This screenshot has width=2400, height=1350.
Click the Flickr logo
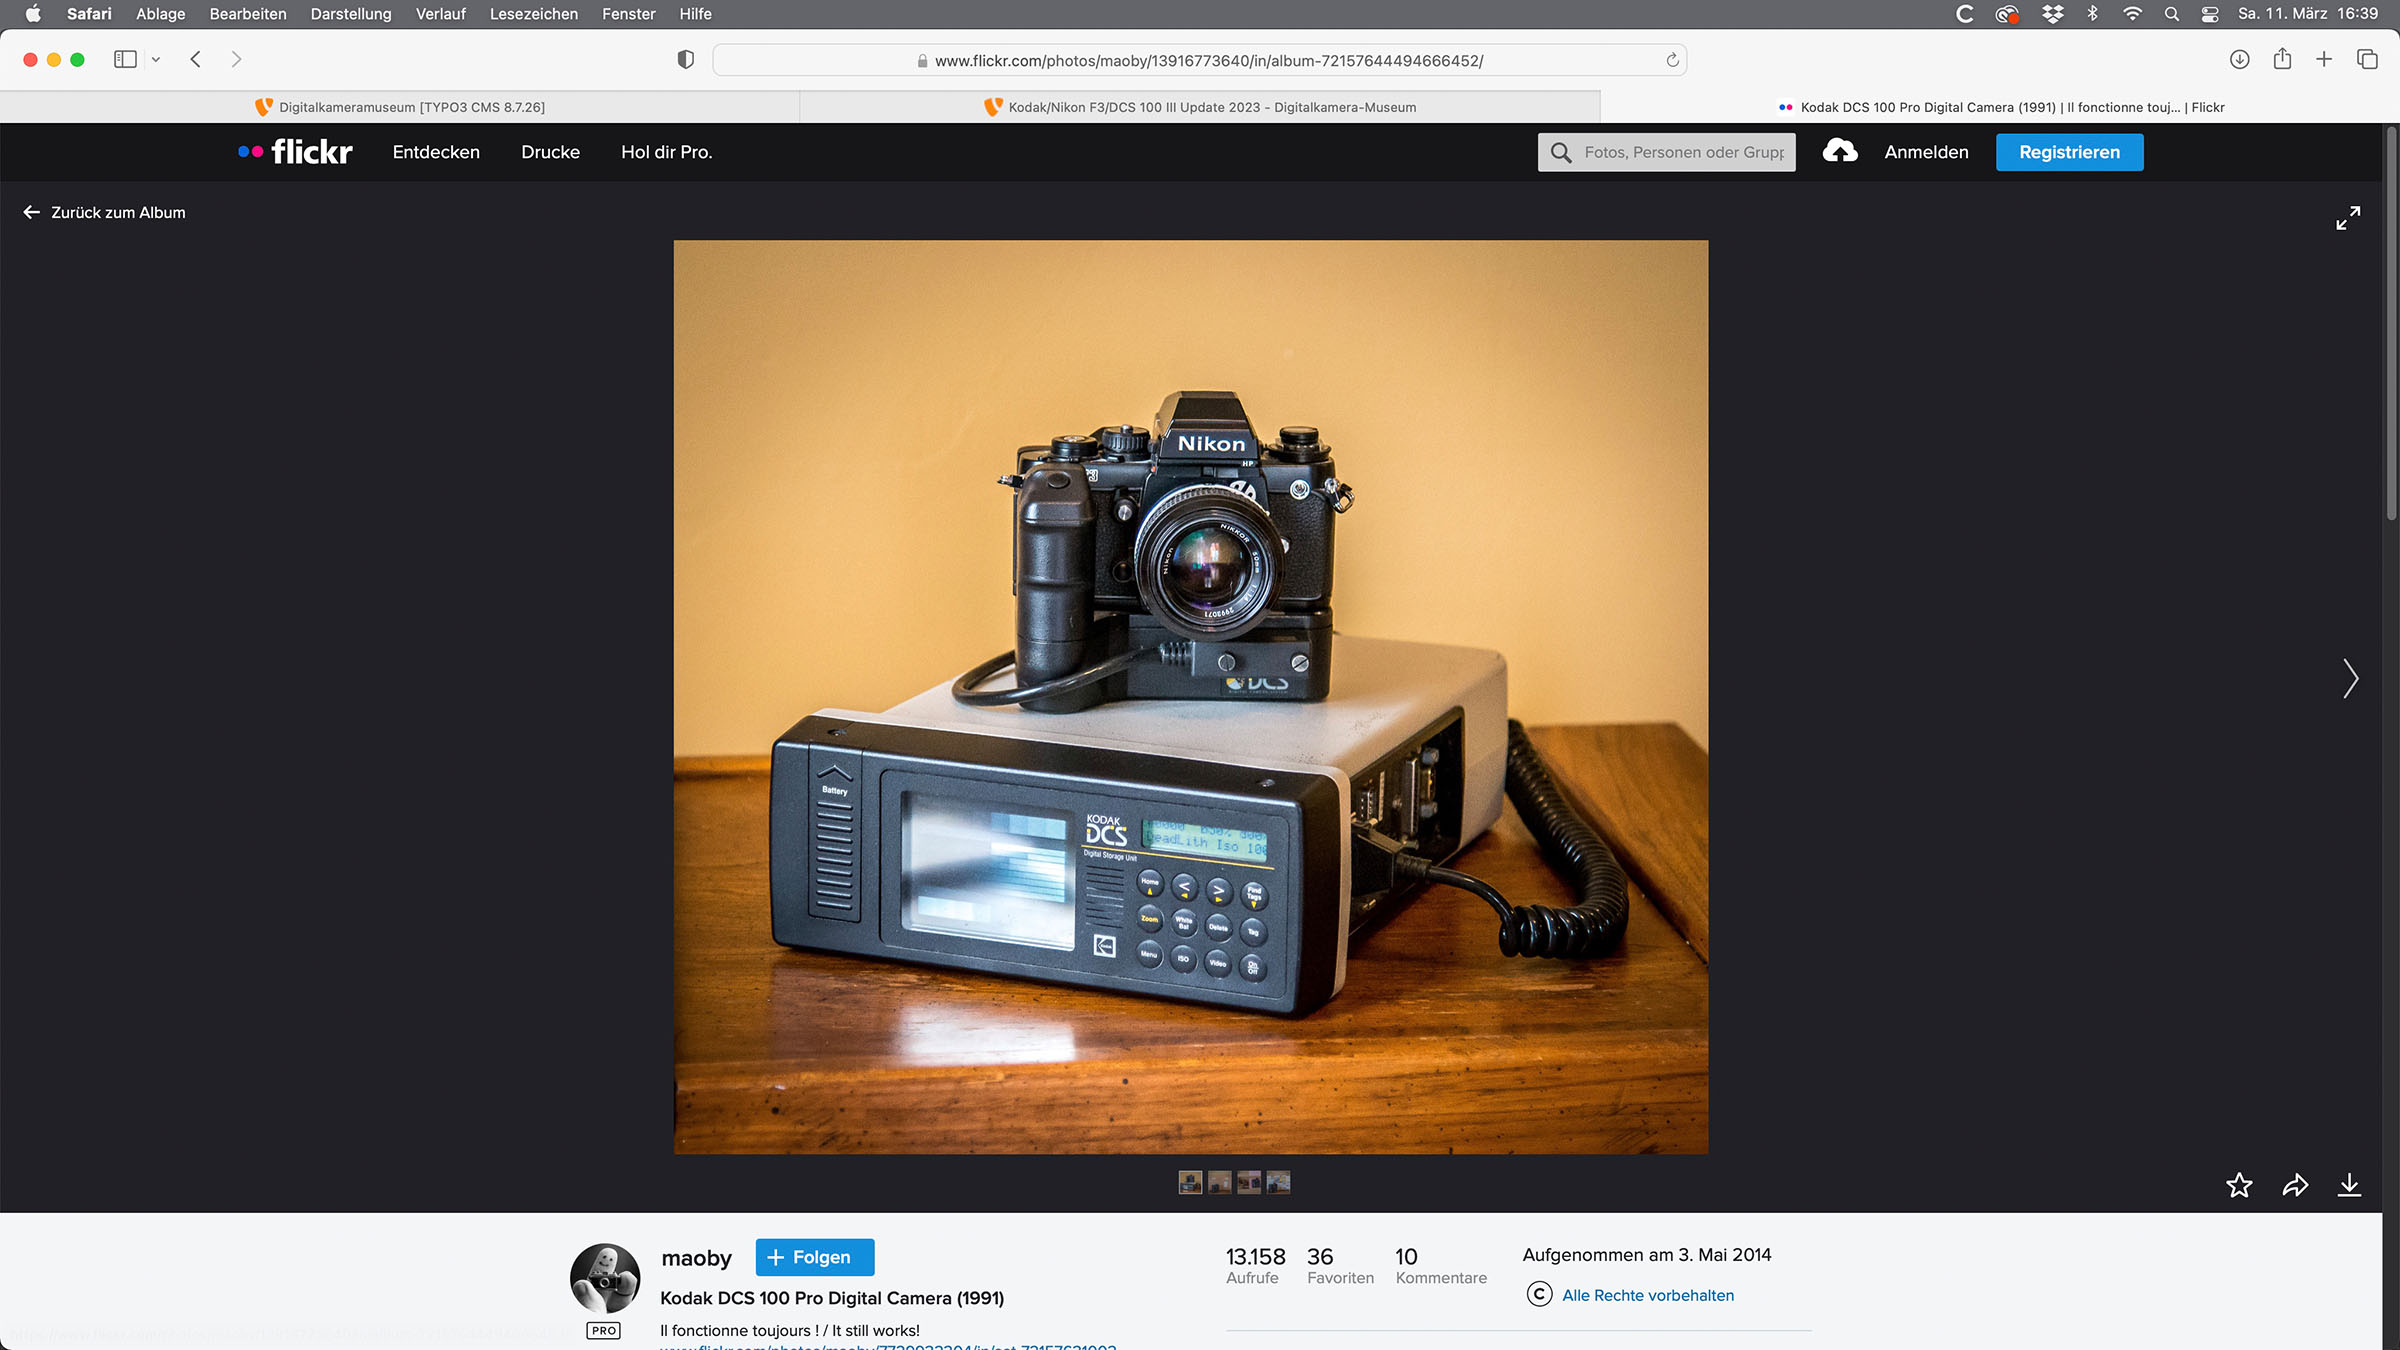pos(295,152)
